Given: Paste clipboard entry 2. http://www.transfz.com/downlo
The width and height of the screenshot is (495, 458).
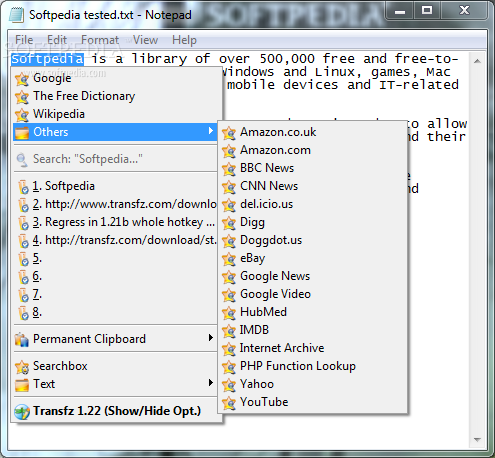Looking at the screenshot, I should pyautogui.click(x=115, y=204).
